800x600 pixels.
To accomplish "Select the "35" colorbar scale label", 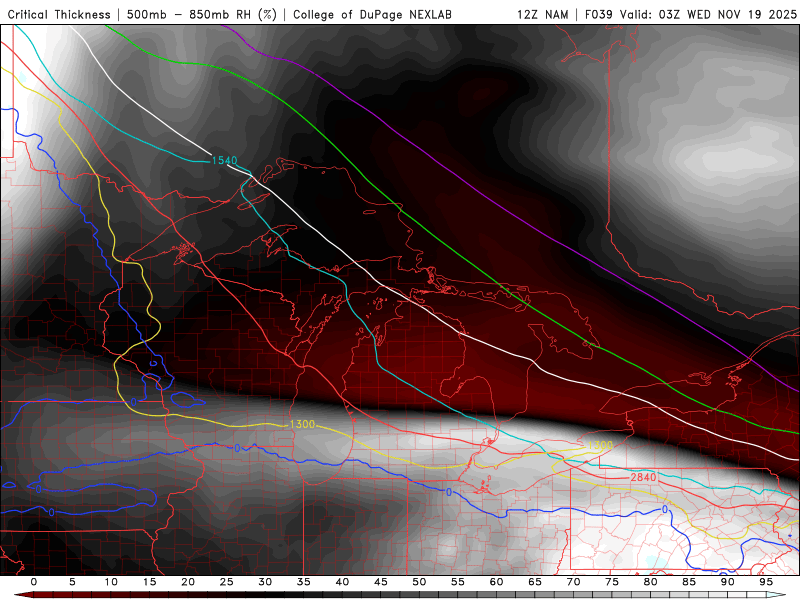I will [304, 582].
